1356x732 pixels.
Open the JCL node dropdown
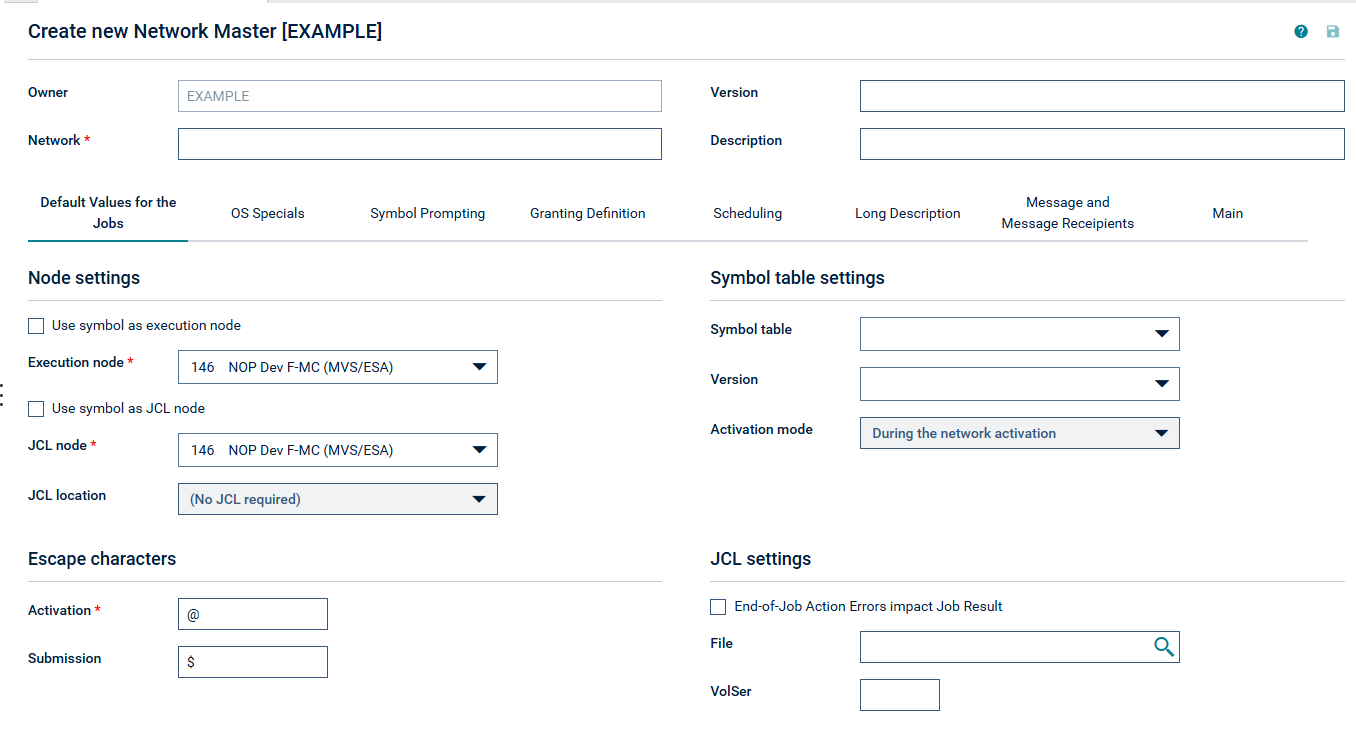(338, 450)
